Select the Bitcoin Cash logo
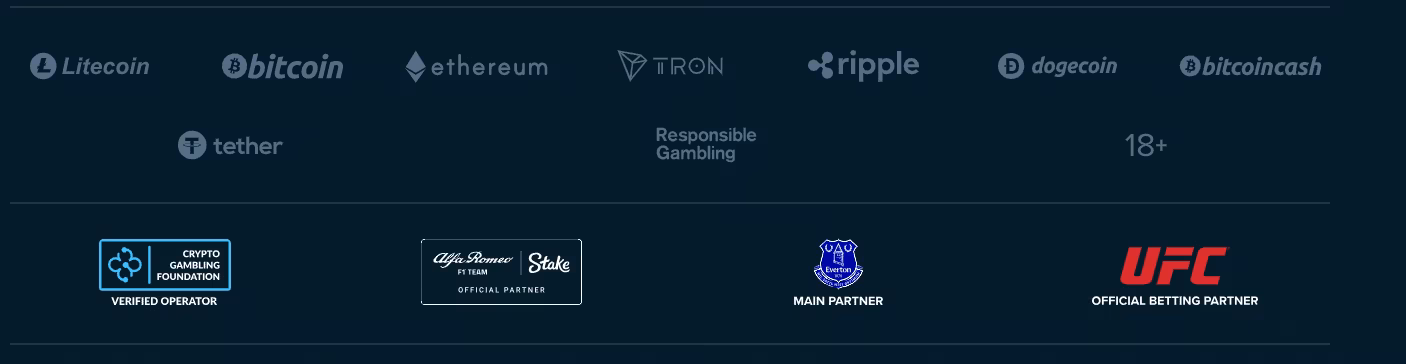Viewport: 1406px width, 364px height. click(x=1250, y=66)
